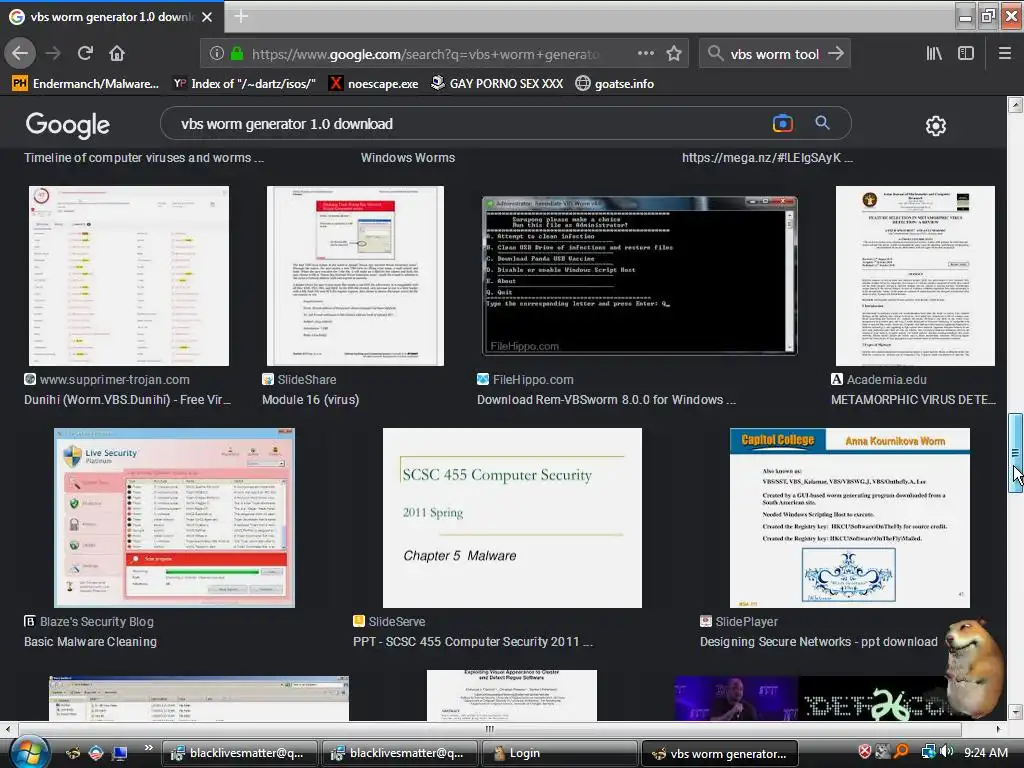Click the horizontal scrollbar thumb
1024x768 pixels.
(x=489, y=729)
